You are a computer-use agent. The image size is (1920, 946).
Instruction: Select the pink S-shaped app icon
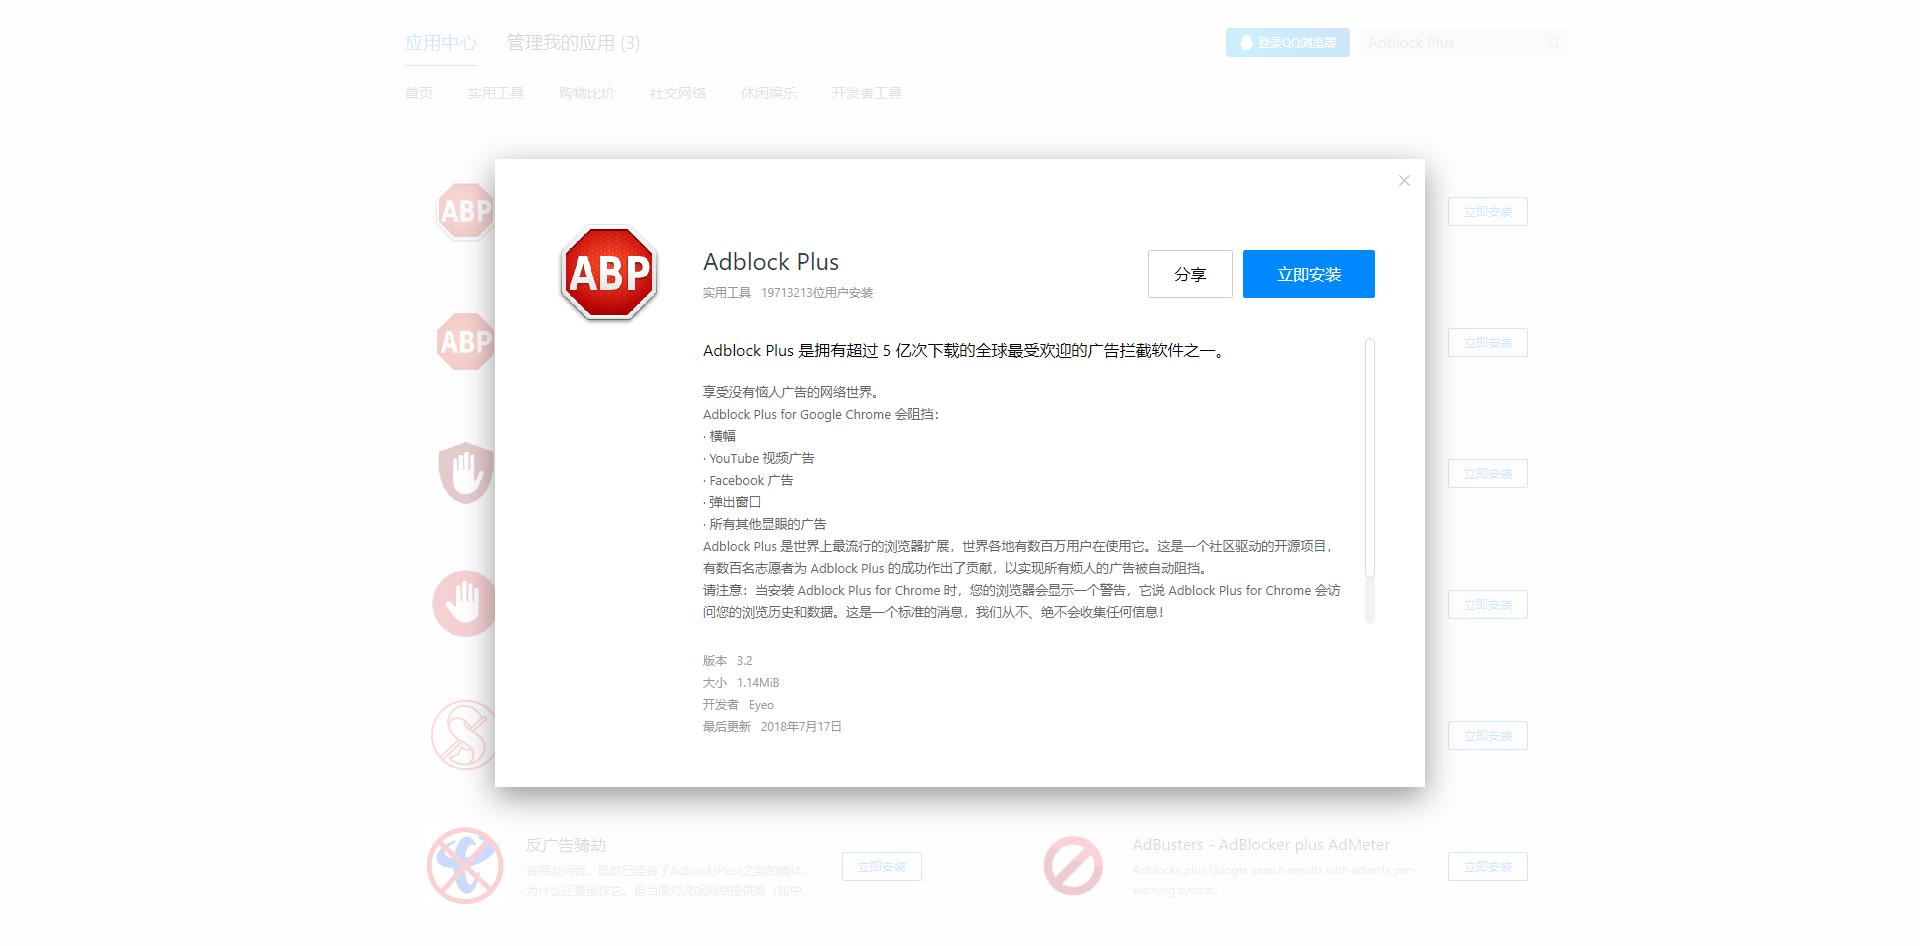[x=464, y=735]
